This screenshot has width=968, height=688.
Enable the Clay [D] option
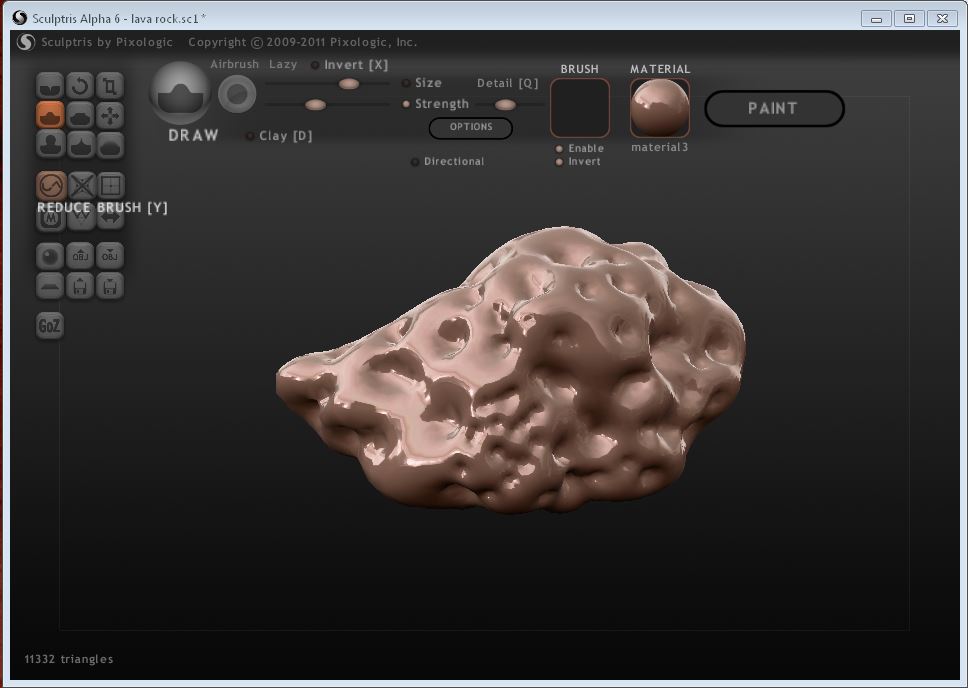250,136
